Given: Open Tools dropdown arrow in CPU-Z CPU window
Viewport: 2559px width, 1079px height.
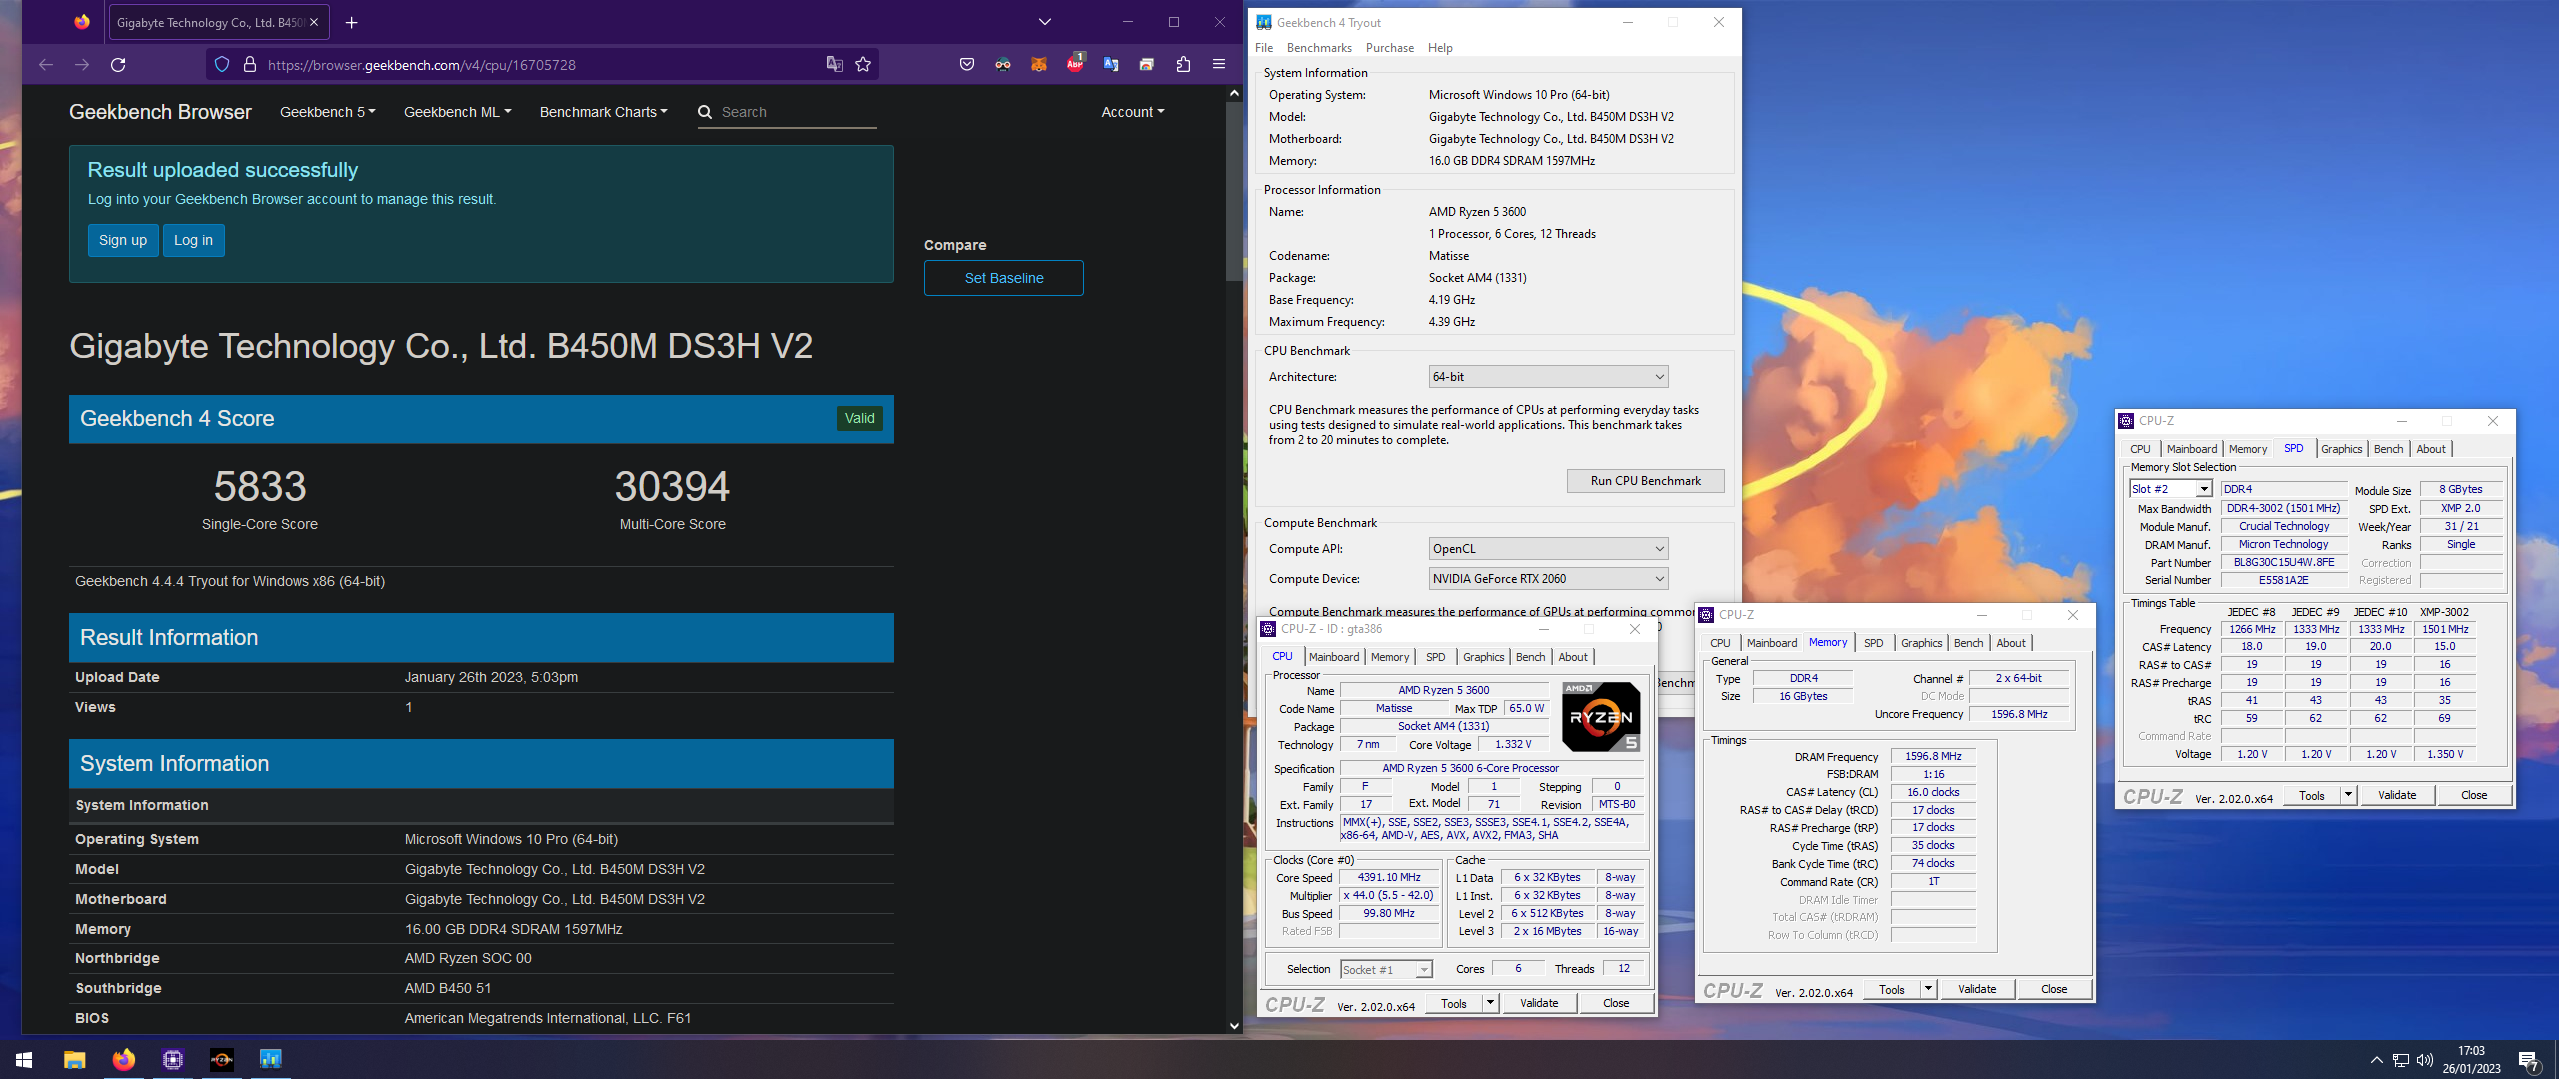Looking at the screenshot, I should [x=1489, y=1003].
